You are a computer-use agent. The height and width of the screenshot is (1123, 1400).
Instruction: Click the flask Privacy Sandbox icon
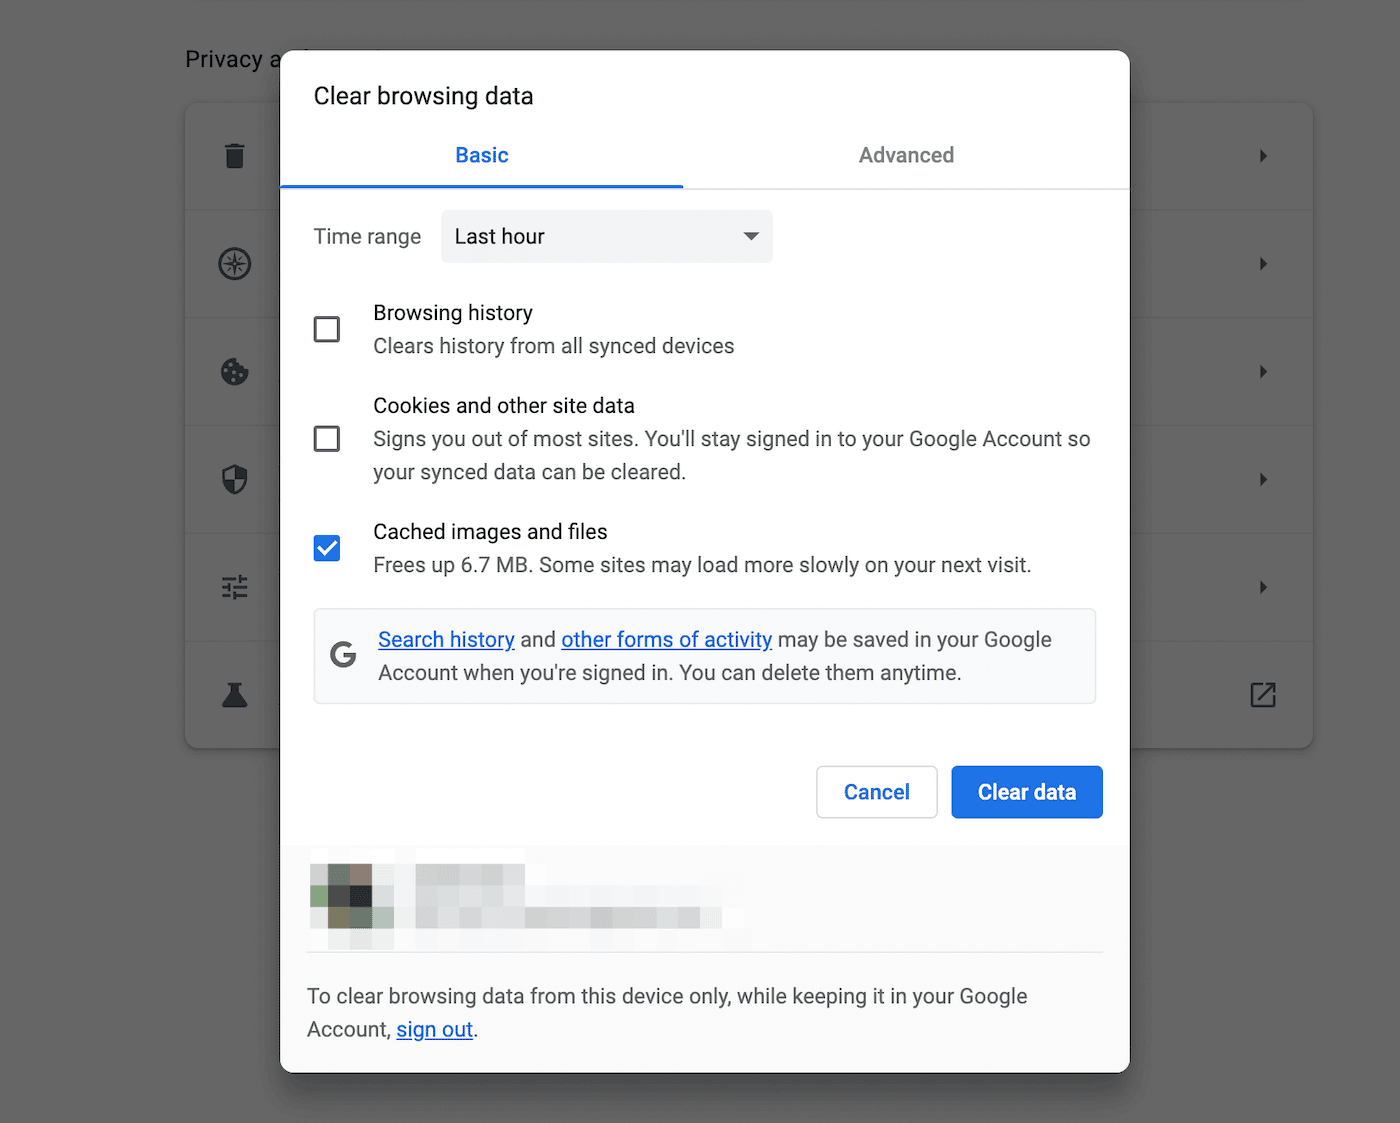(233, 694)
